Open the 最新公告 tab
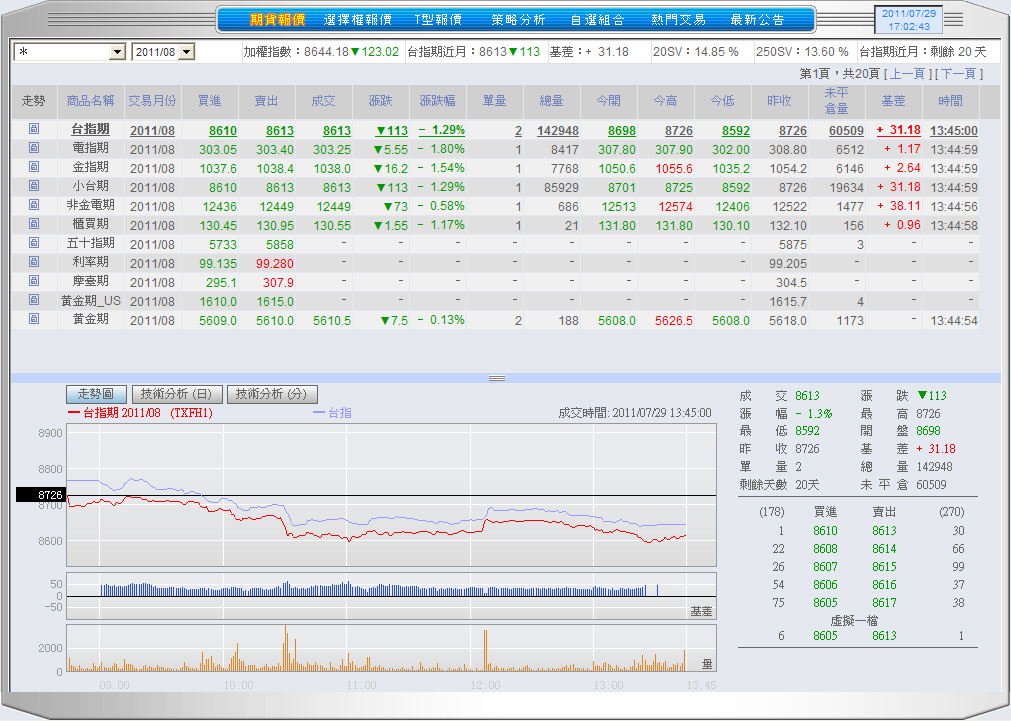 (x=758, y=20)
